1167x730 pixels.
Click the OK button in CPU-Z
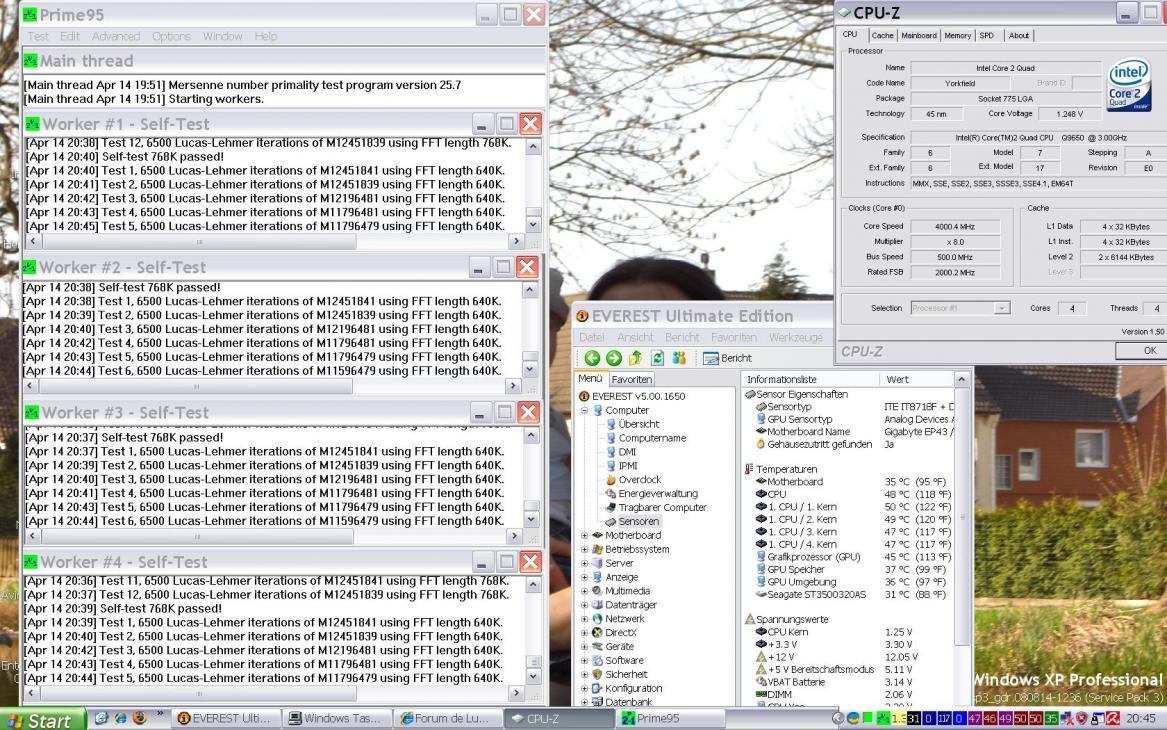[x=1142, y=350]
